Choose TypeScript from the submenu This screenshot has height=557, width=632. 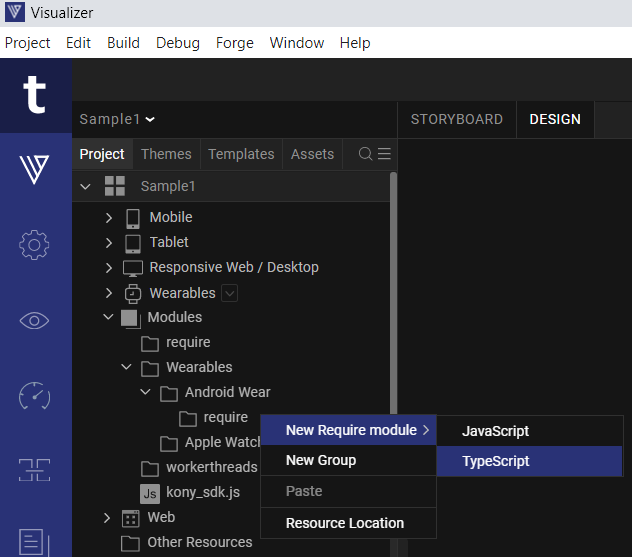point(496,461)
